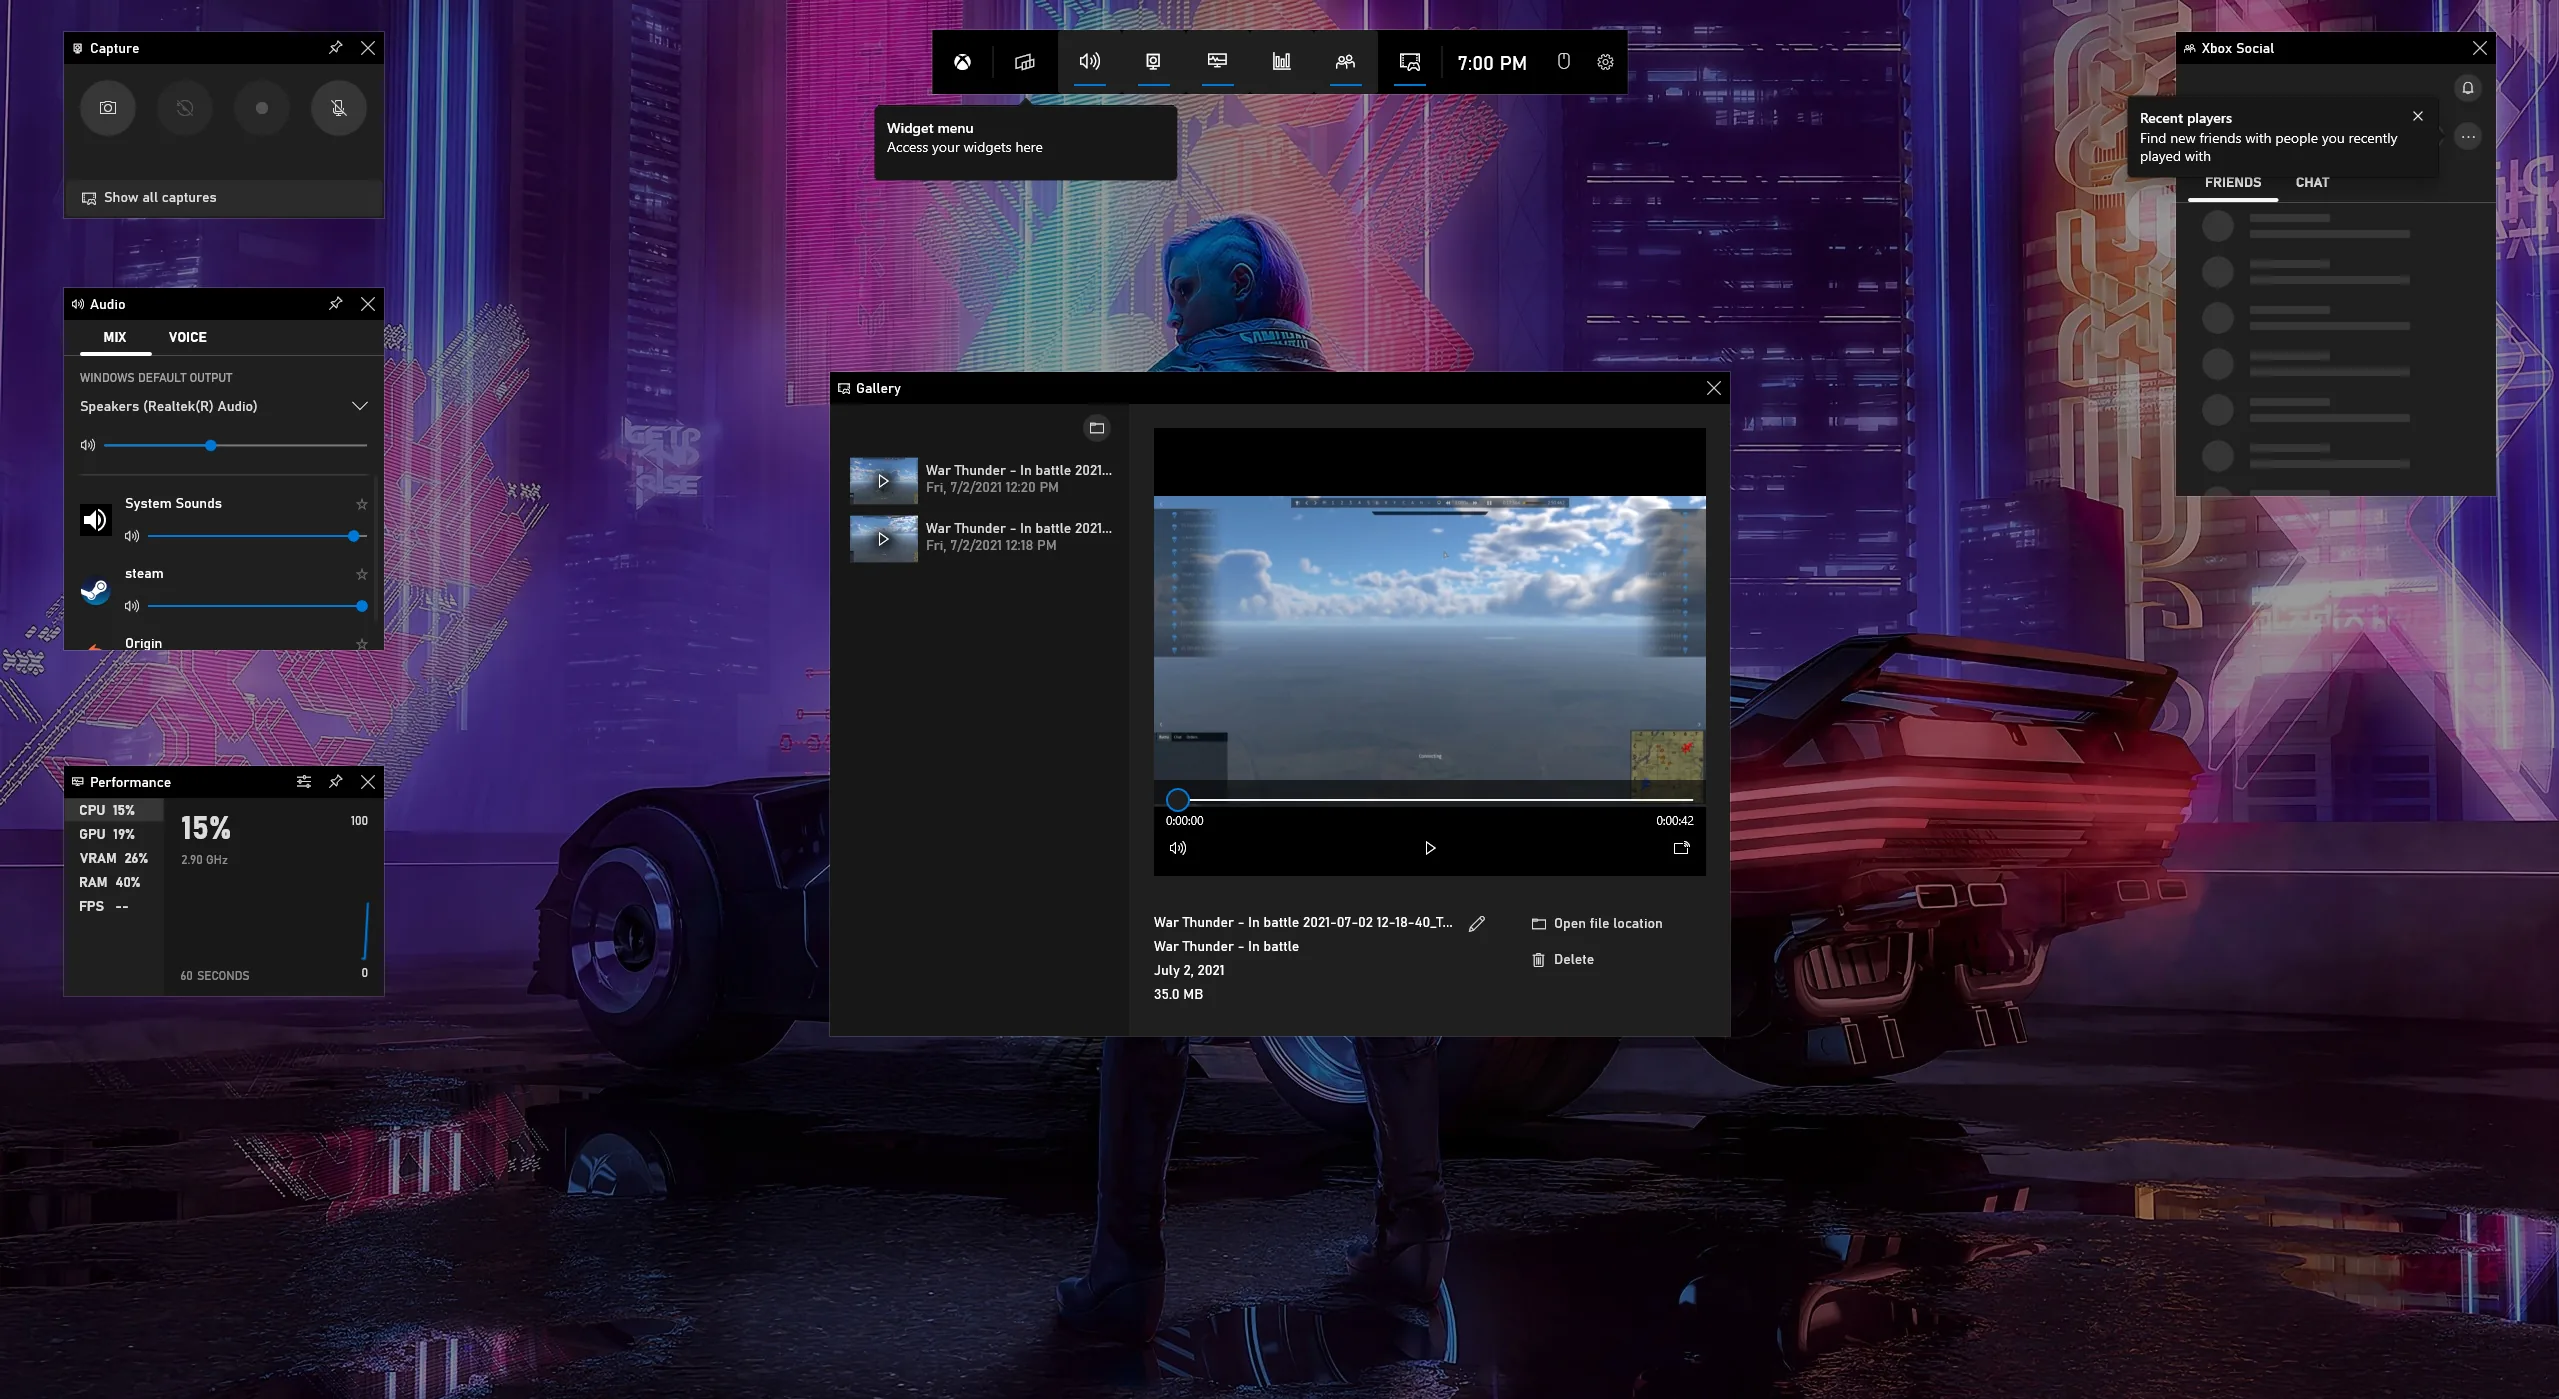Open Game Bar settings gear

(1605, 62)
